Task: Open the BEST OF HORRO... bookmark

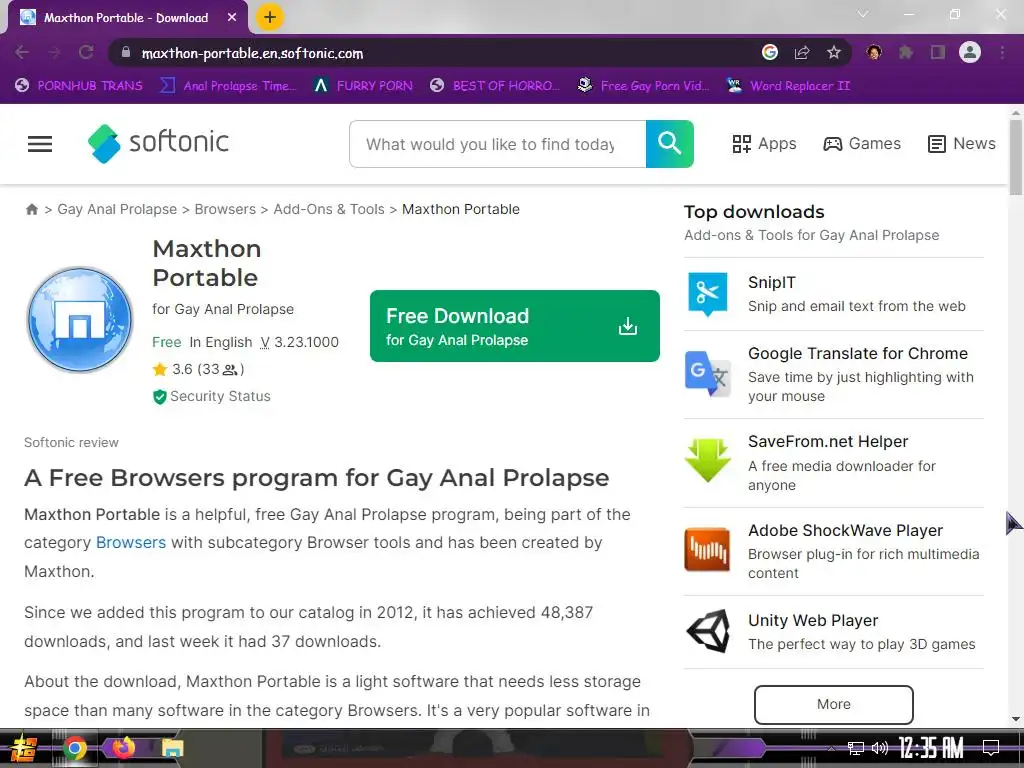Action: pos(495,86)
